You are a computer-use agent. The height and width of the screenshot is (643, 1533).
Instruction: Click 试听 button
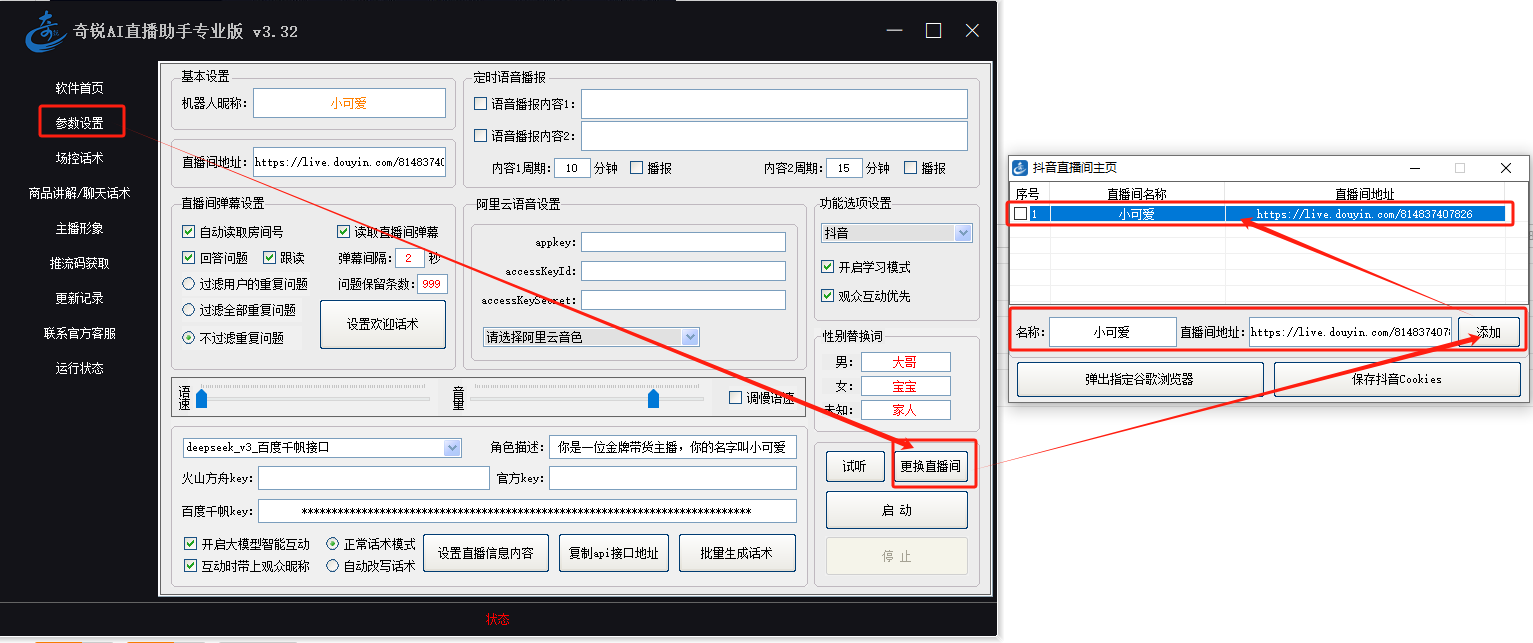coord(855,466)
